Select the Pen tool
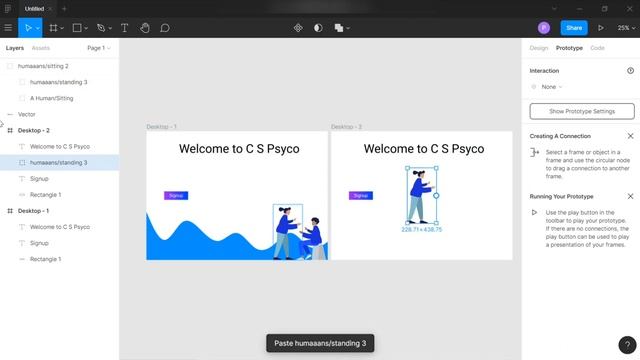 (x=101, y=28)
